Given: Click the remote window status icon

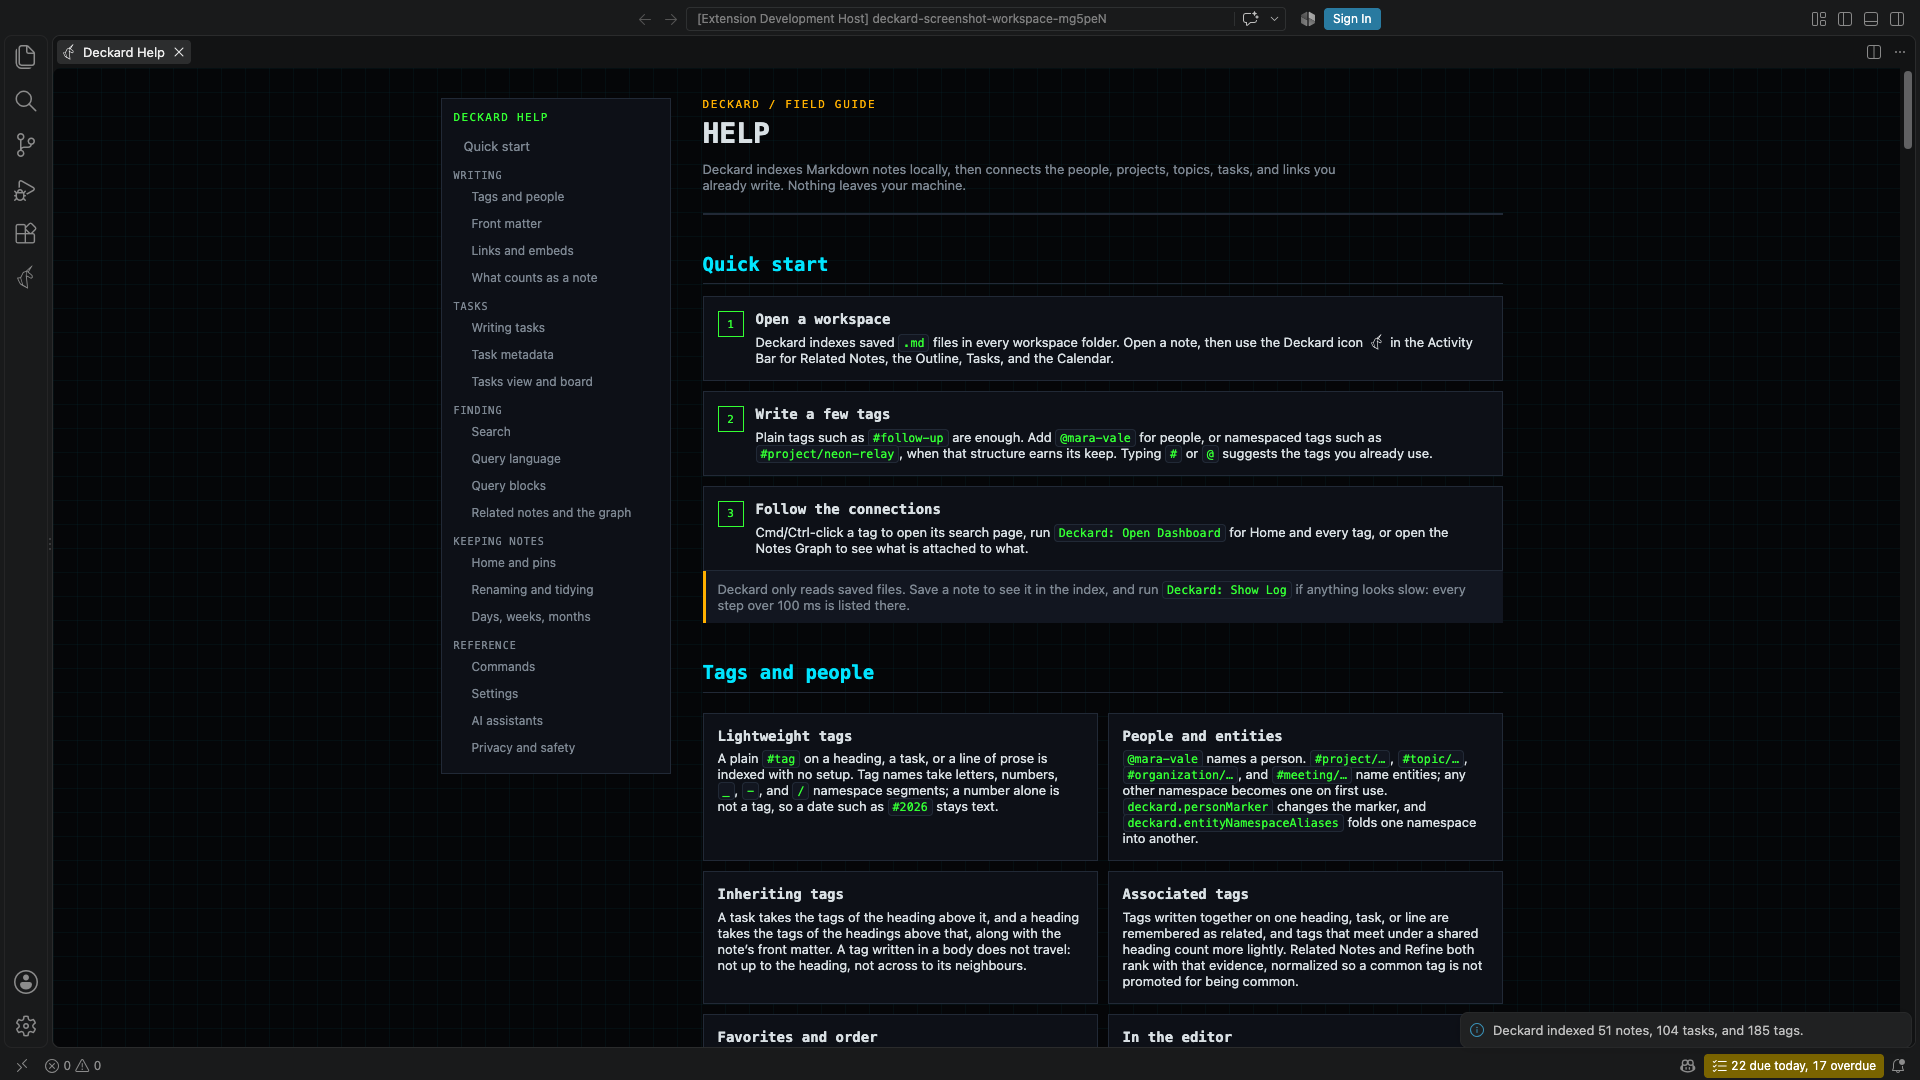Looking at the screenshot, I should pos(22,1066).
